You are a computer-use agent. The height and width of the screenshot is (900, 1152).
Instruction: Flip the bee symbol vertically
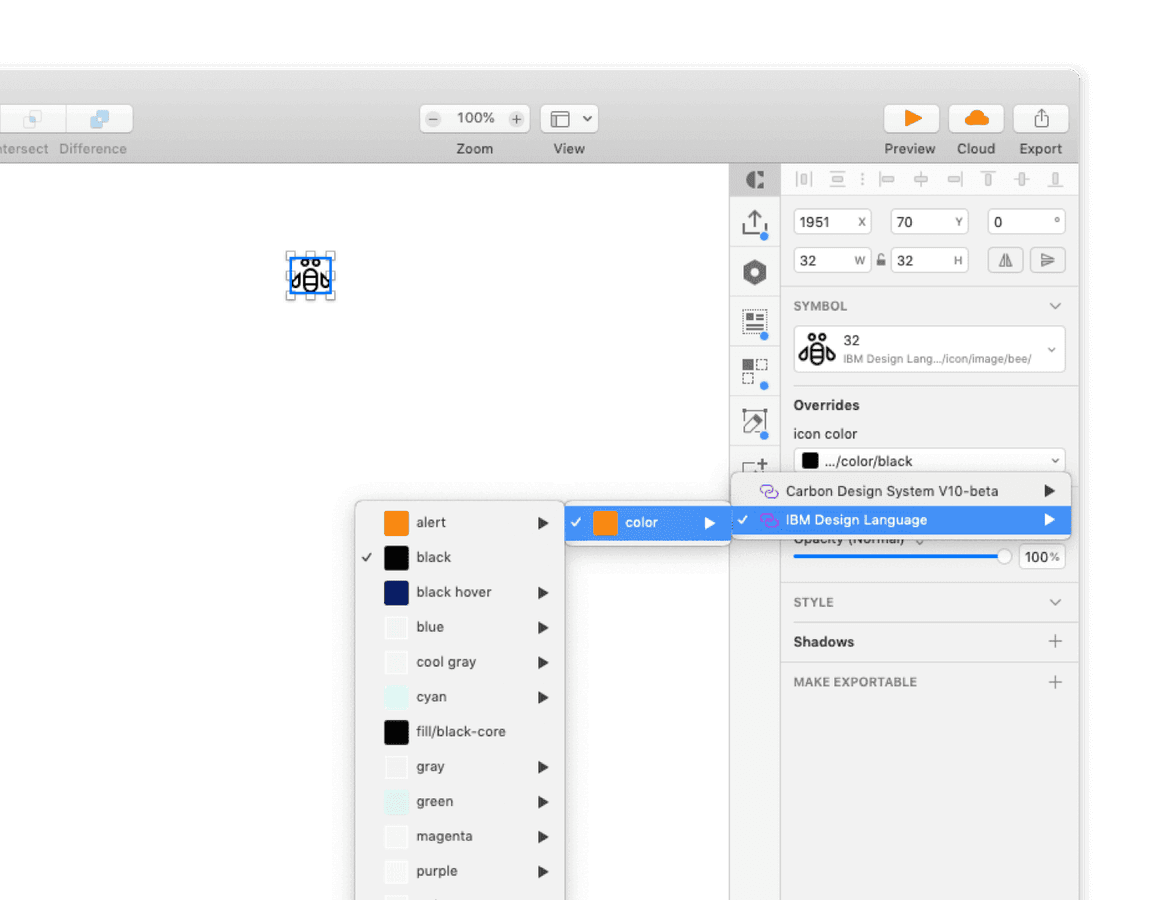tap(1047, 260)
